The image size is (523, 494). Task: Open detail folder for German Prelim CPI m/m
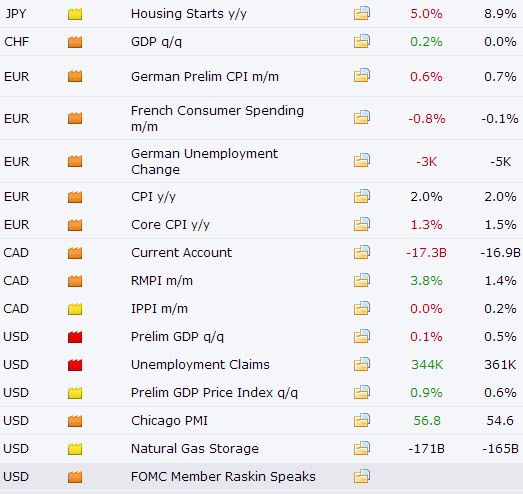(x=362, y=76)
